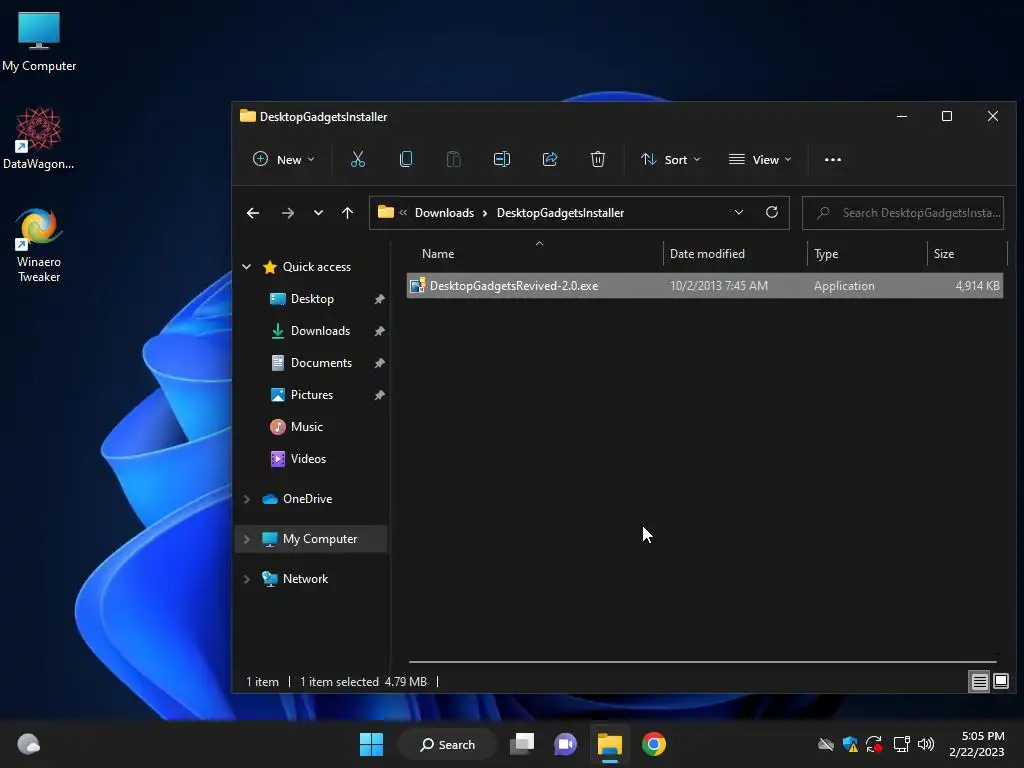This screenshot has width=1024, height=768.
Task: Launch Google Chrome from the taskbar
Action: [654, 744]
